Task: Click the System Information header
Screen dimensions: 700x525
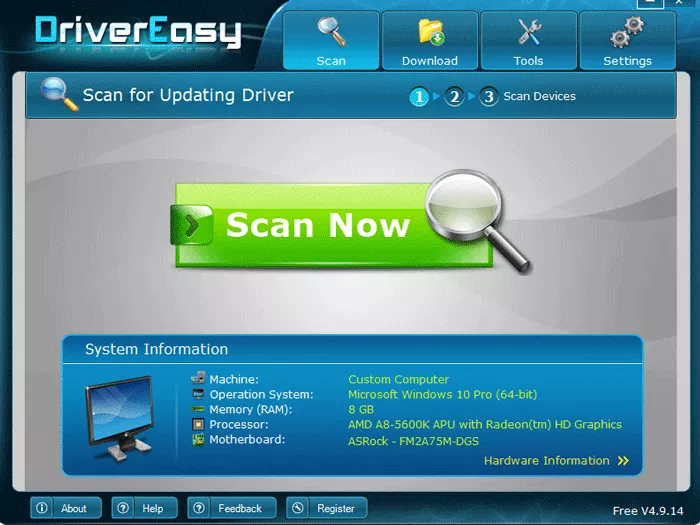Action: pyautogui.click(x=156, y=349)
